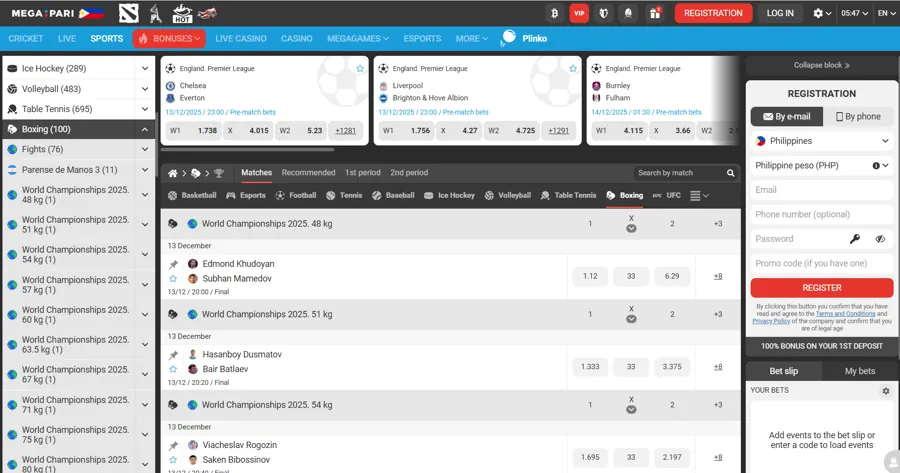Favorite the Dusmatov vs Batlaev match star
Screen dimensions: 900x473
[173, 369]
